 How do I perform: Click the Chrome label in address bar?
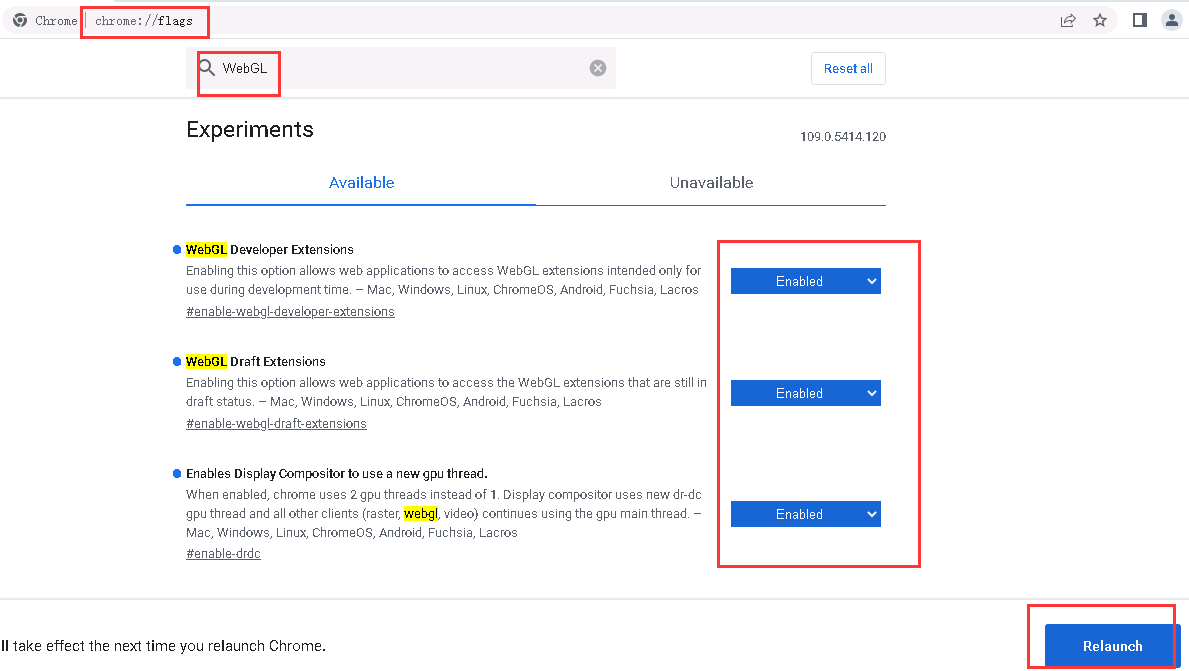click(x=56, y=20)
